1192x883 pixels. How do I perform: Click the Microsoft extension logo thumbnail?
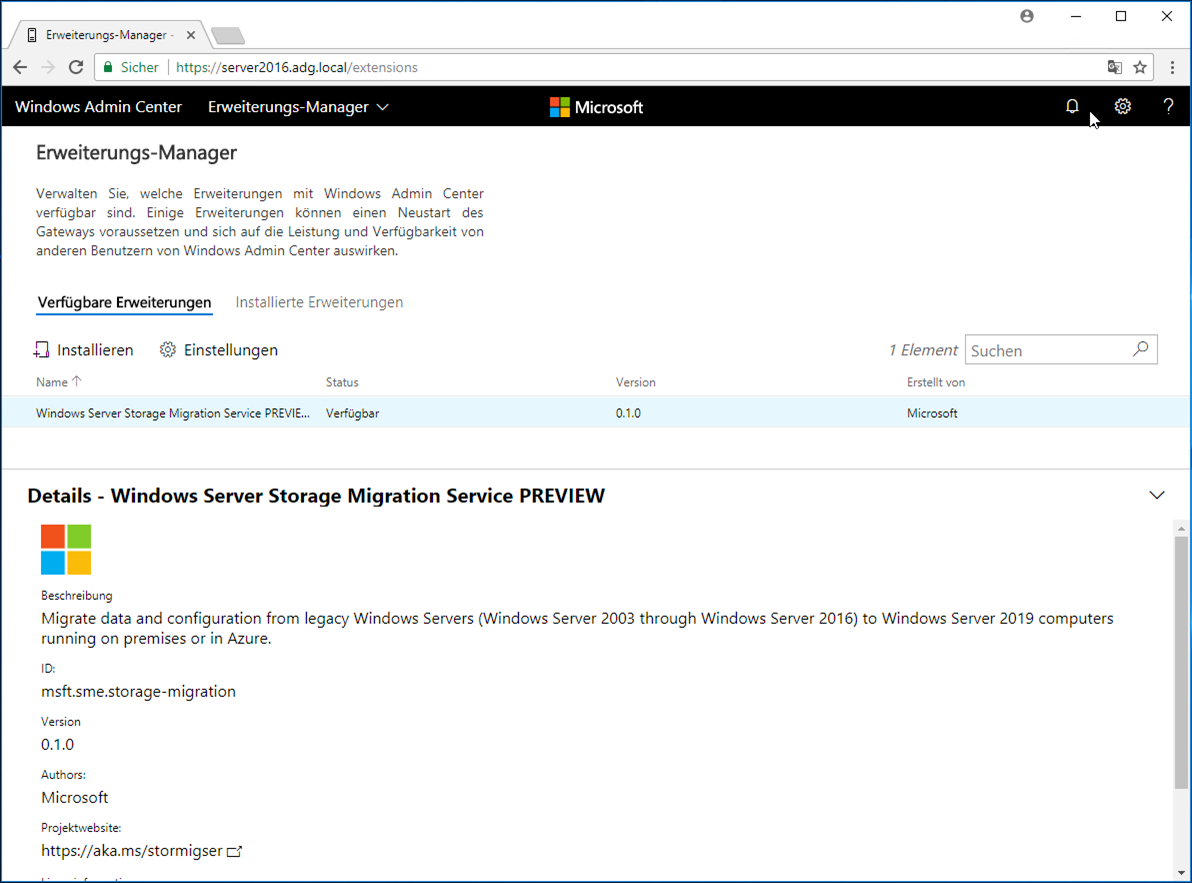(66, 549)
